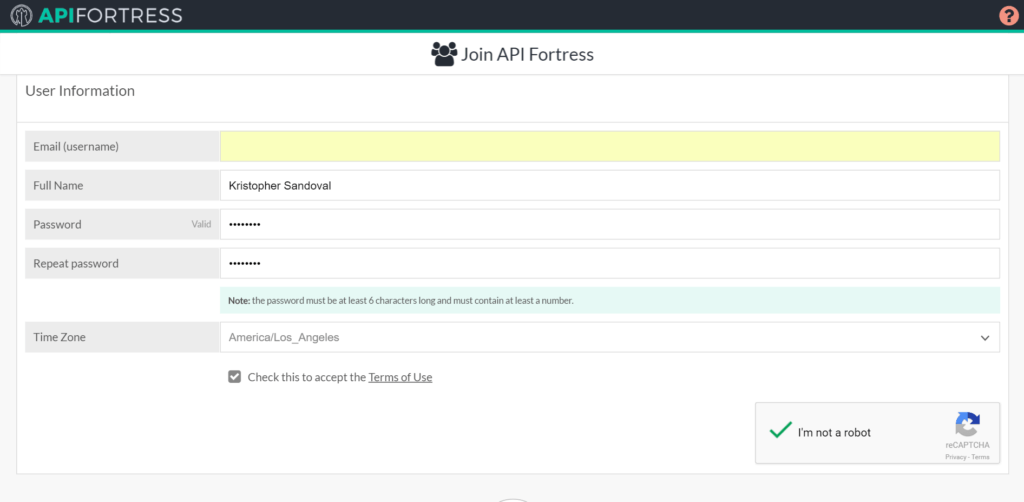Uncheck the accept Terms of Use checkbox
Viewport: 1024px width, 502px height.
[x=234, y=377]
